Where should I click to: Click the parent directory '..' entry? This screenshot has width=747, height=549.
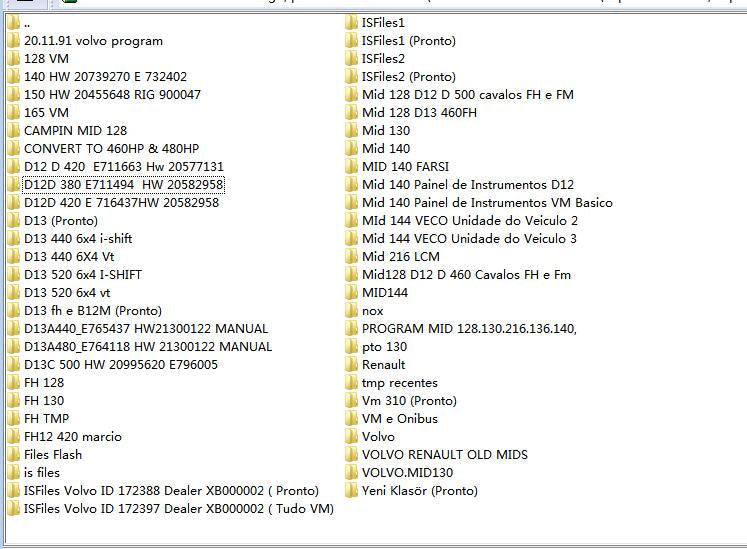27,22
